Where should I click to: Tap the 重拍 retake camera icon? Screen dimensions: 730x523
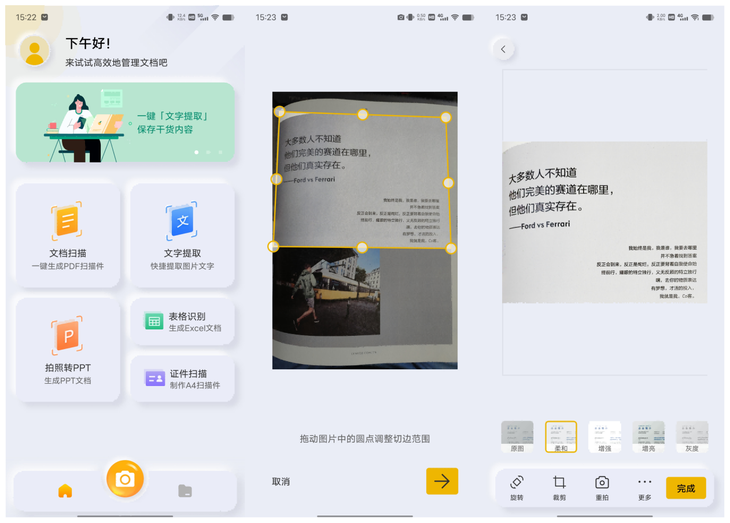point(602,488)
